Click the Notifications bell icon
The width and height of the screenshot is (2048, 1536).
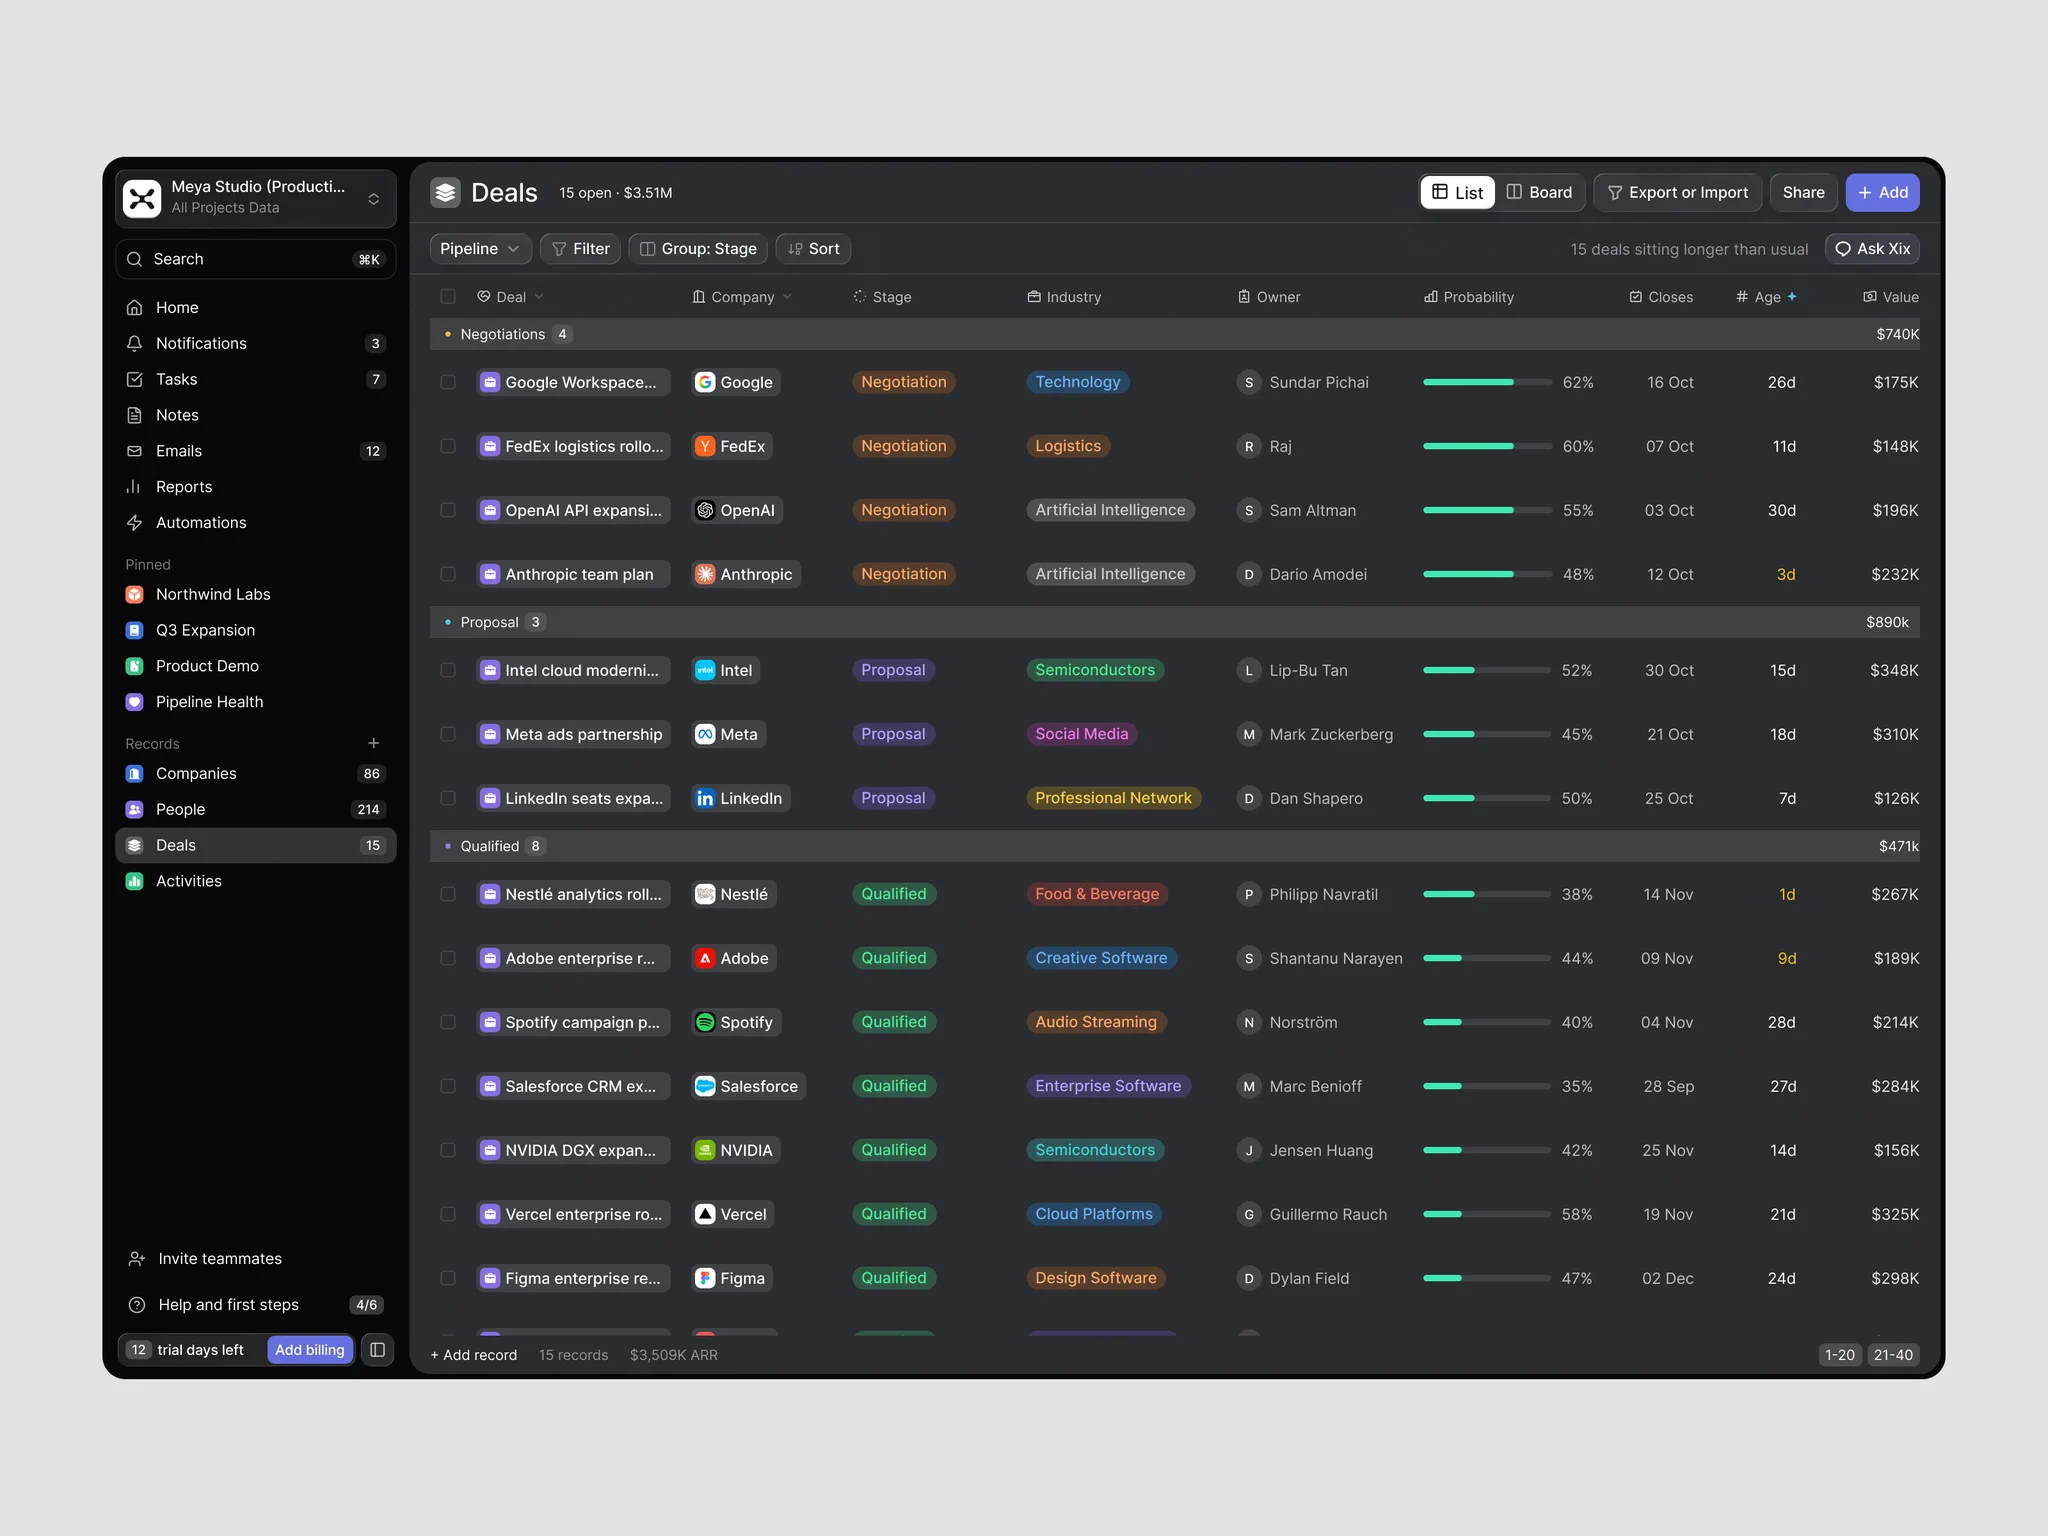(134, 343)
